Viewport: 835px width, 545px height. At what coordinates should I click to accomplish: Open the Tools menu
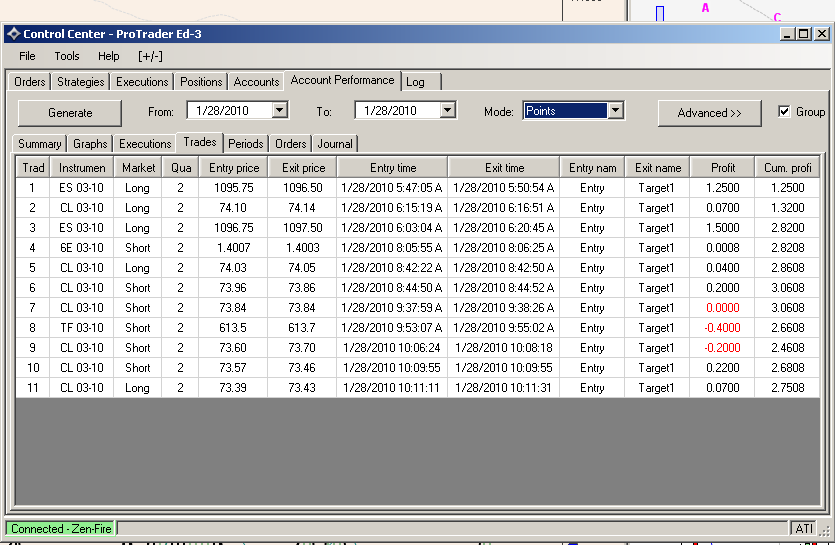pos(67,56)
